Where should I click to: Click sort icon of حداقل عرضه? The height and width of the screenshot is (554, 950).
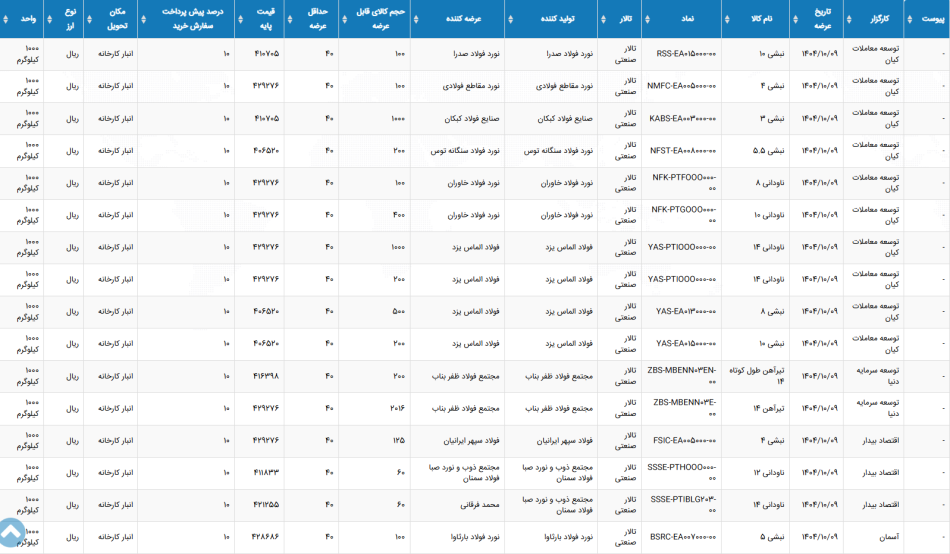tap(290, 19)
